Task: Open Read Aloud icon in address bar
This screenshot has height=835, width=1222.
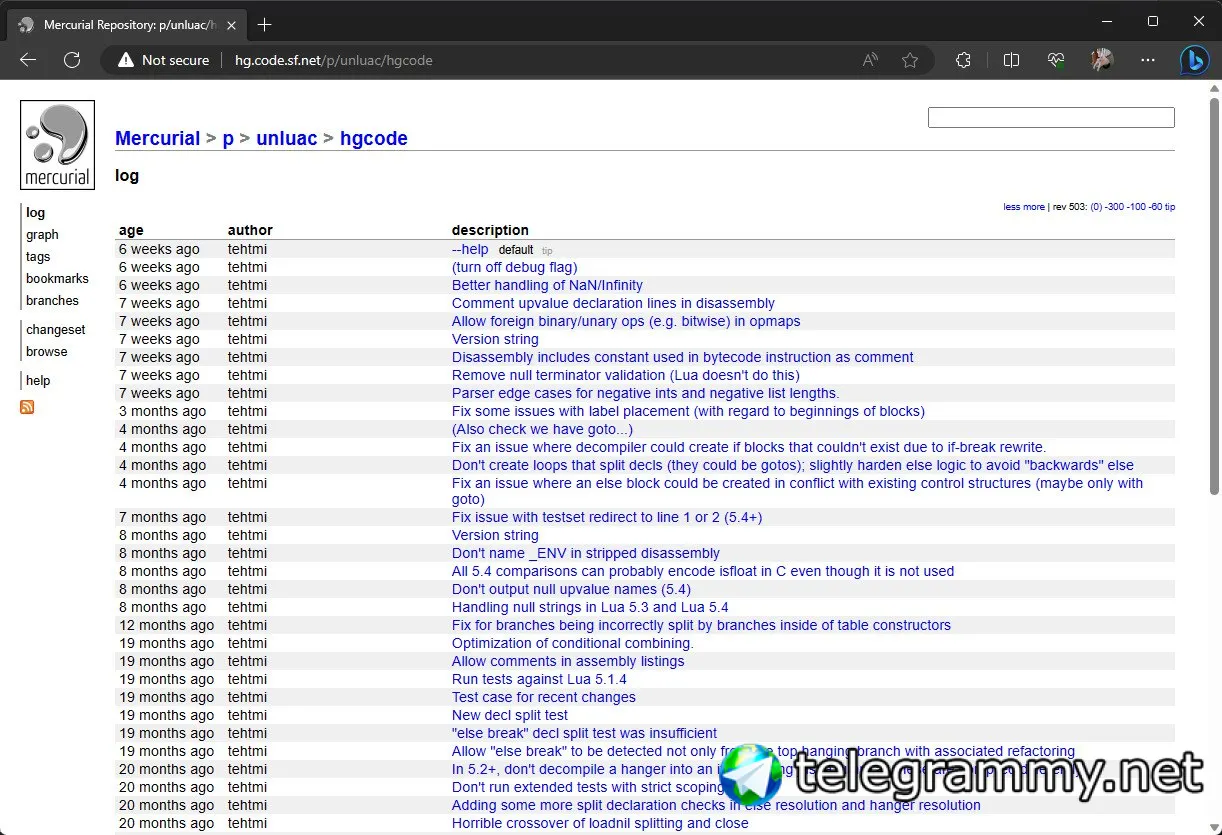Action: tap(870, 60)
